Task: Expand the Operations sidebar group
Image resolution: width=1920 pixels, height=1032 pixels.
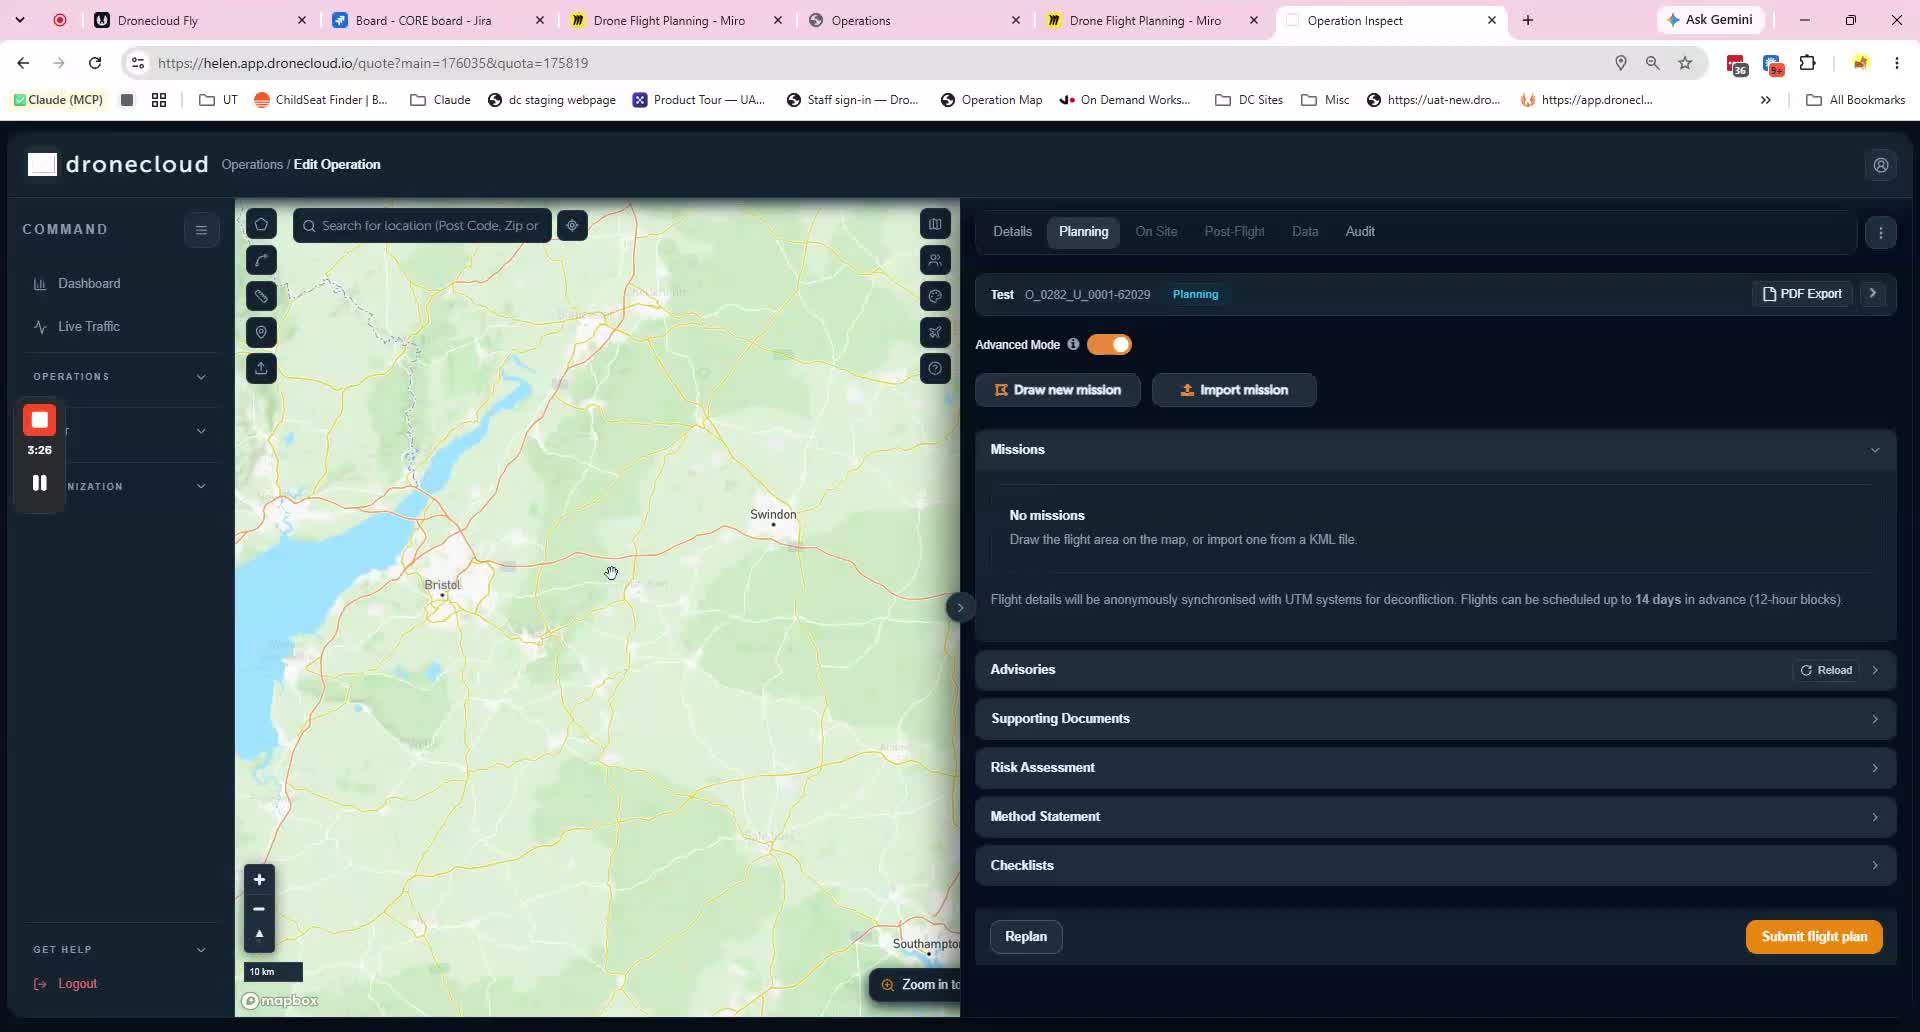Action: 120,377
